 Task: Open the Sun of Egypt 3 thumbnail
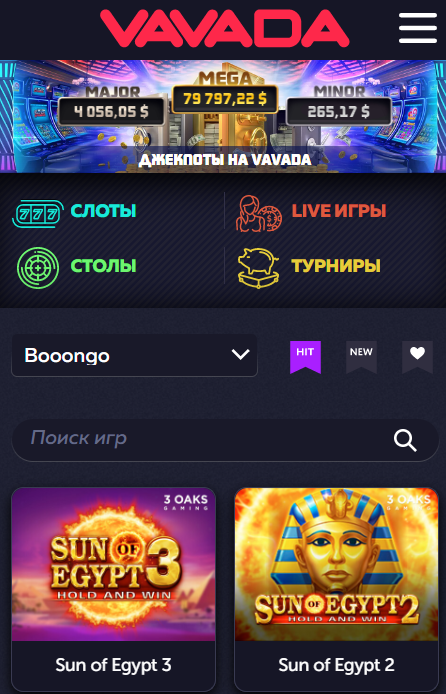[x=113, y=564]
